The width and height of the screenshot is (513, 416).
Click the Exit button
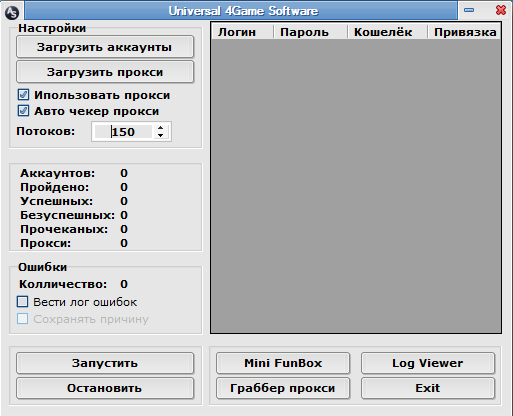(428, 388)
